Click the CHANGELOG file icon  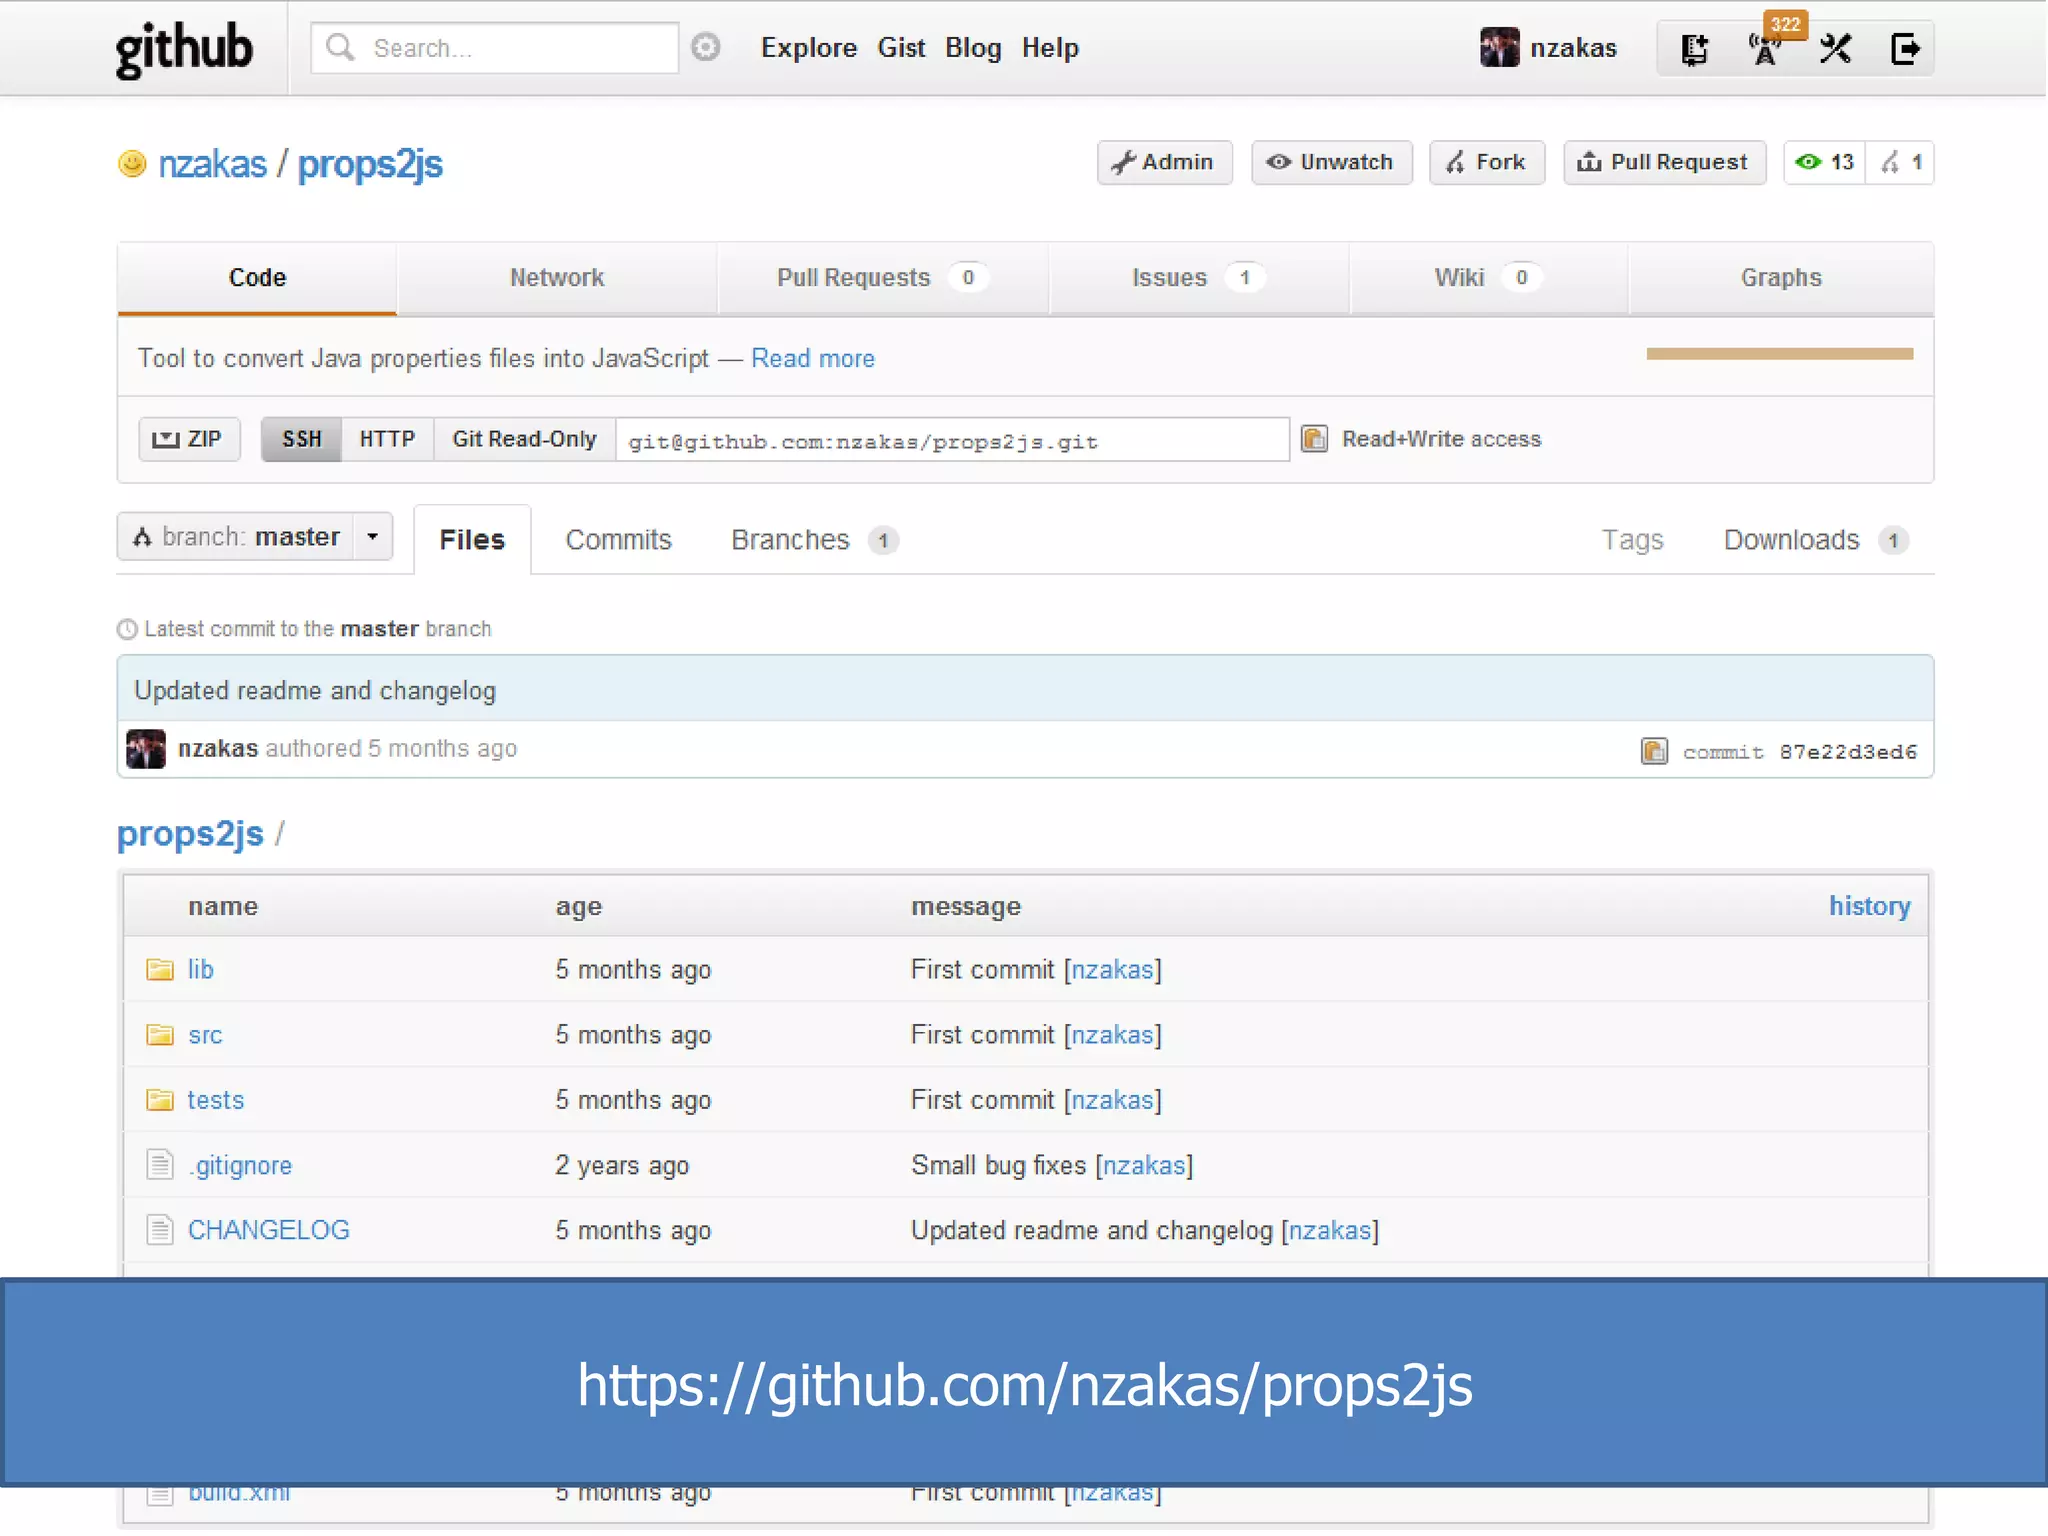(160, 1230)
